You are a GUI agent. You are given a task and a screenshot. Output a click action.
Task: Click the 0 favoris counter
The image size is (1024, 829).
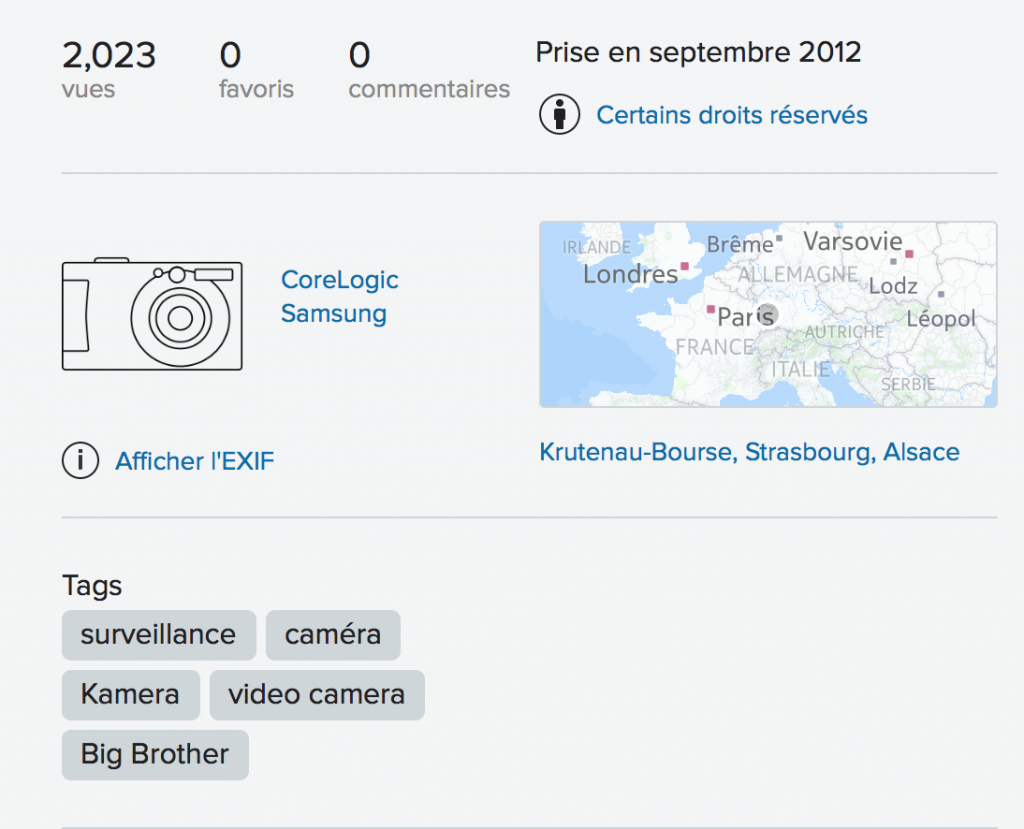coord(256,69)
